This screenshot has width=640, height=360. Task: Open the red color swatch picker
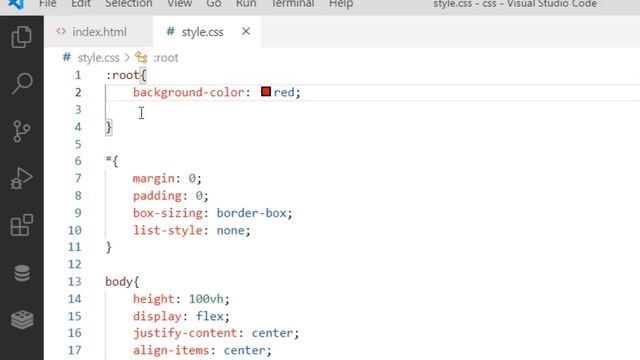(266, 91)
